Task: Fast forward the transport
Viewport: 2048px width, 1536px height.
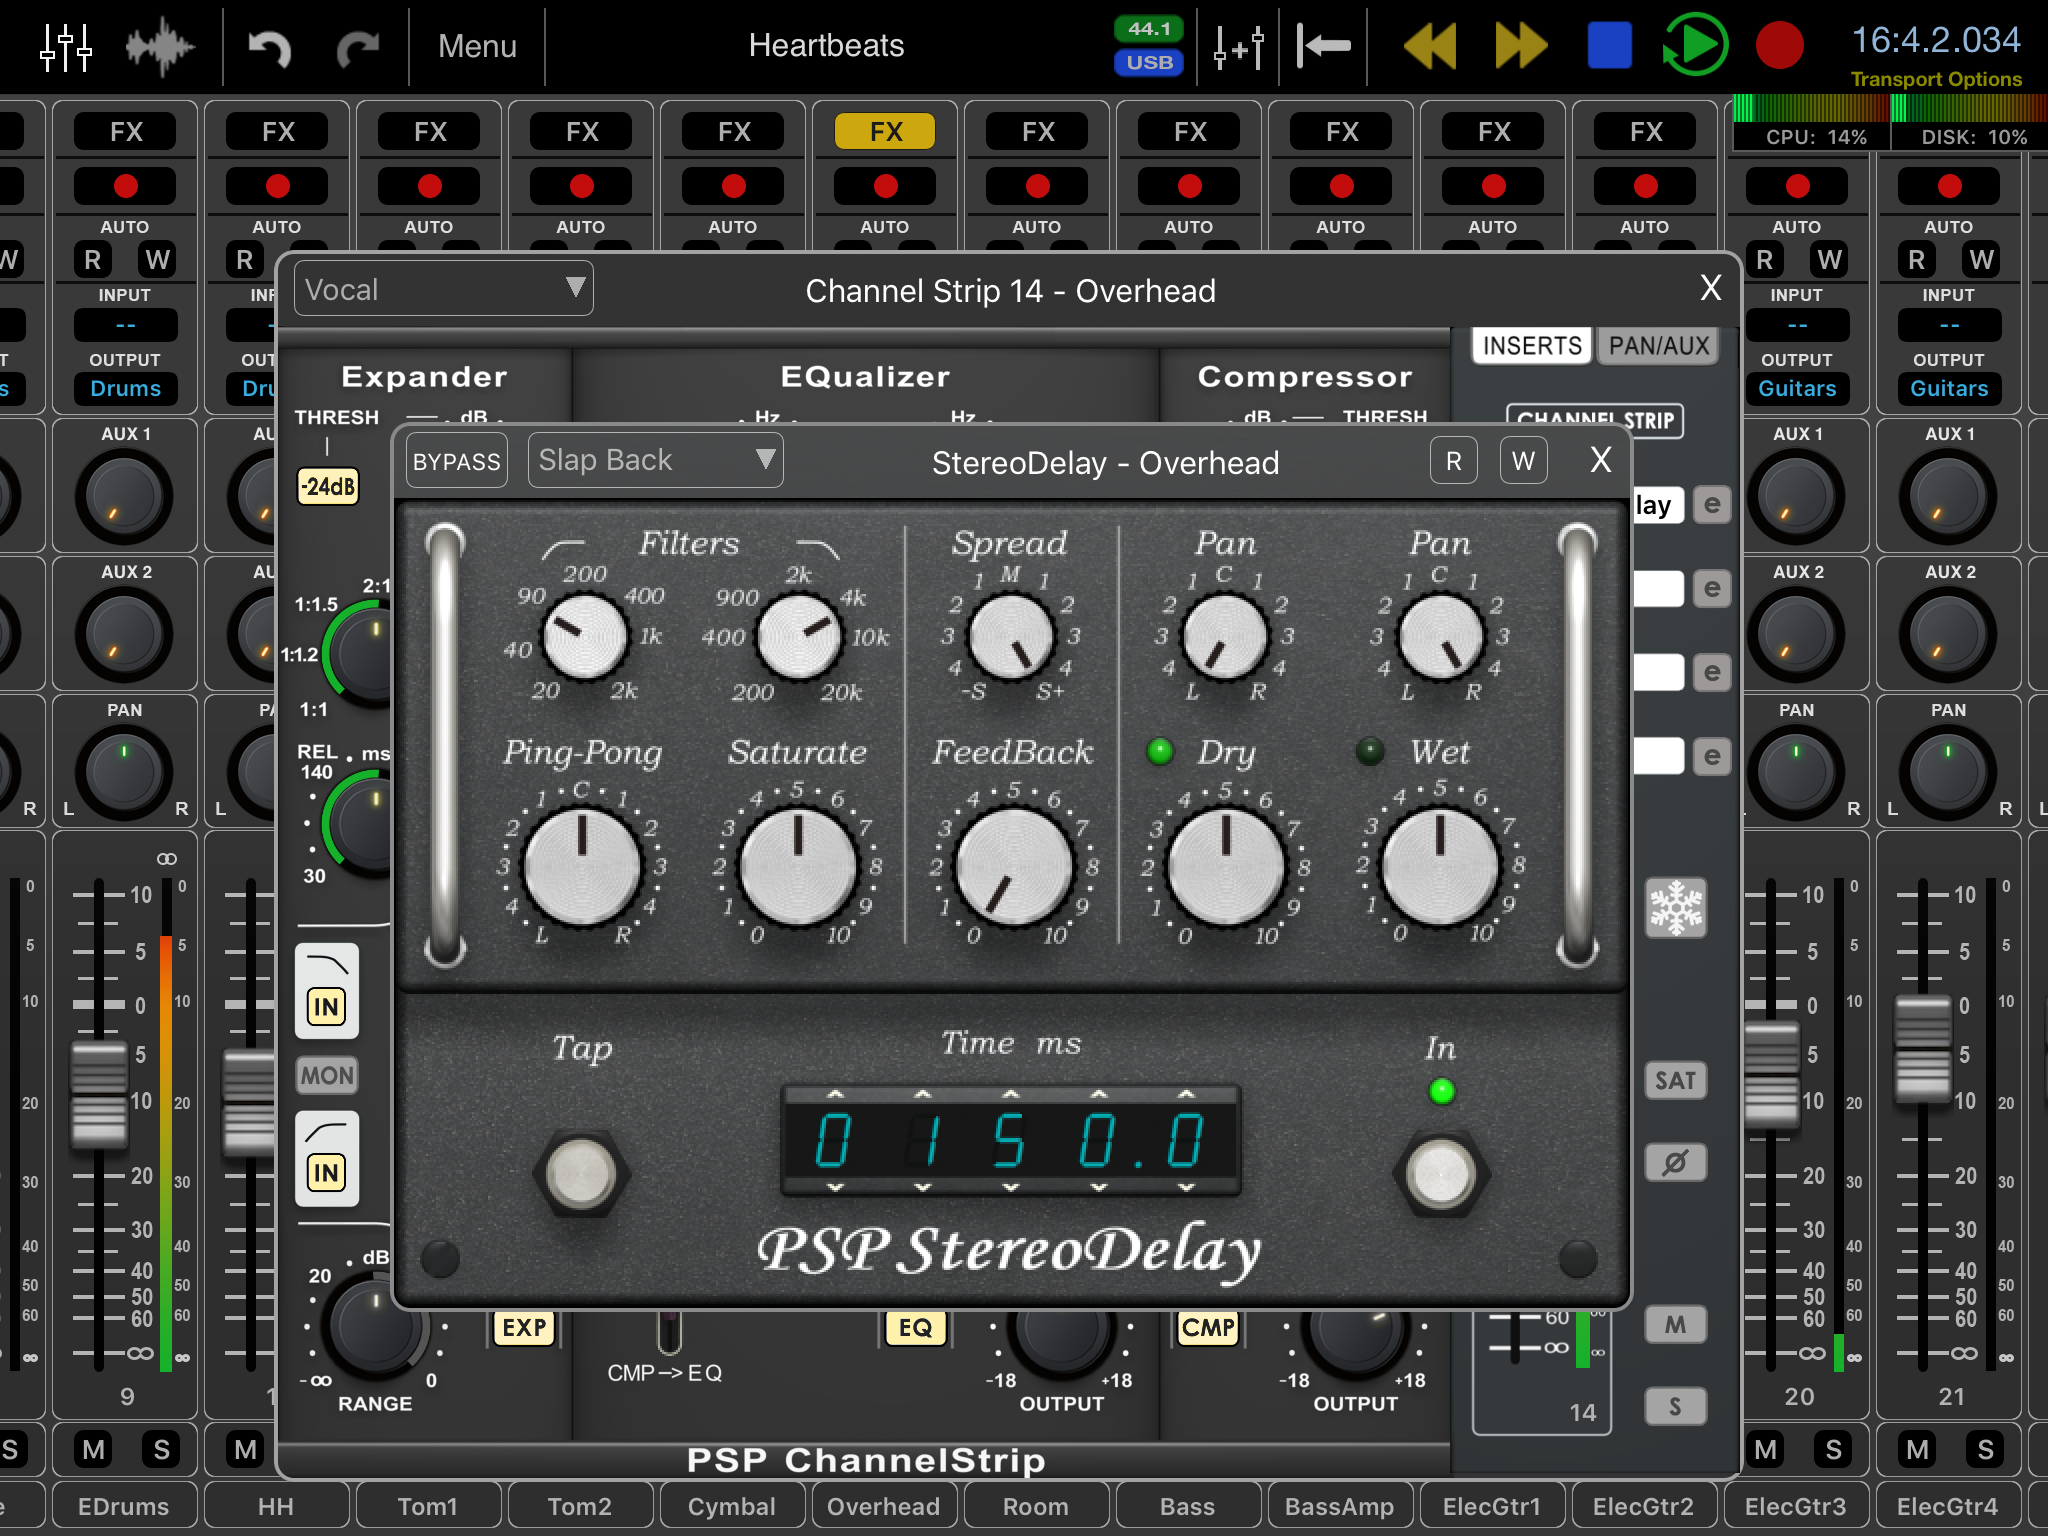Action: click(x=1520, y=46)
